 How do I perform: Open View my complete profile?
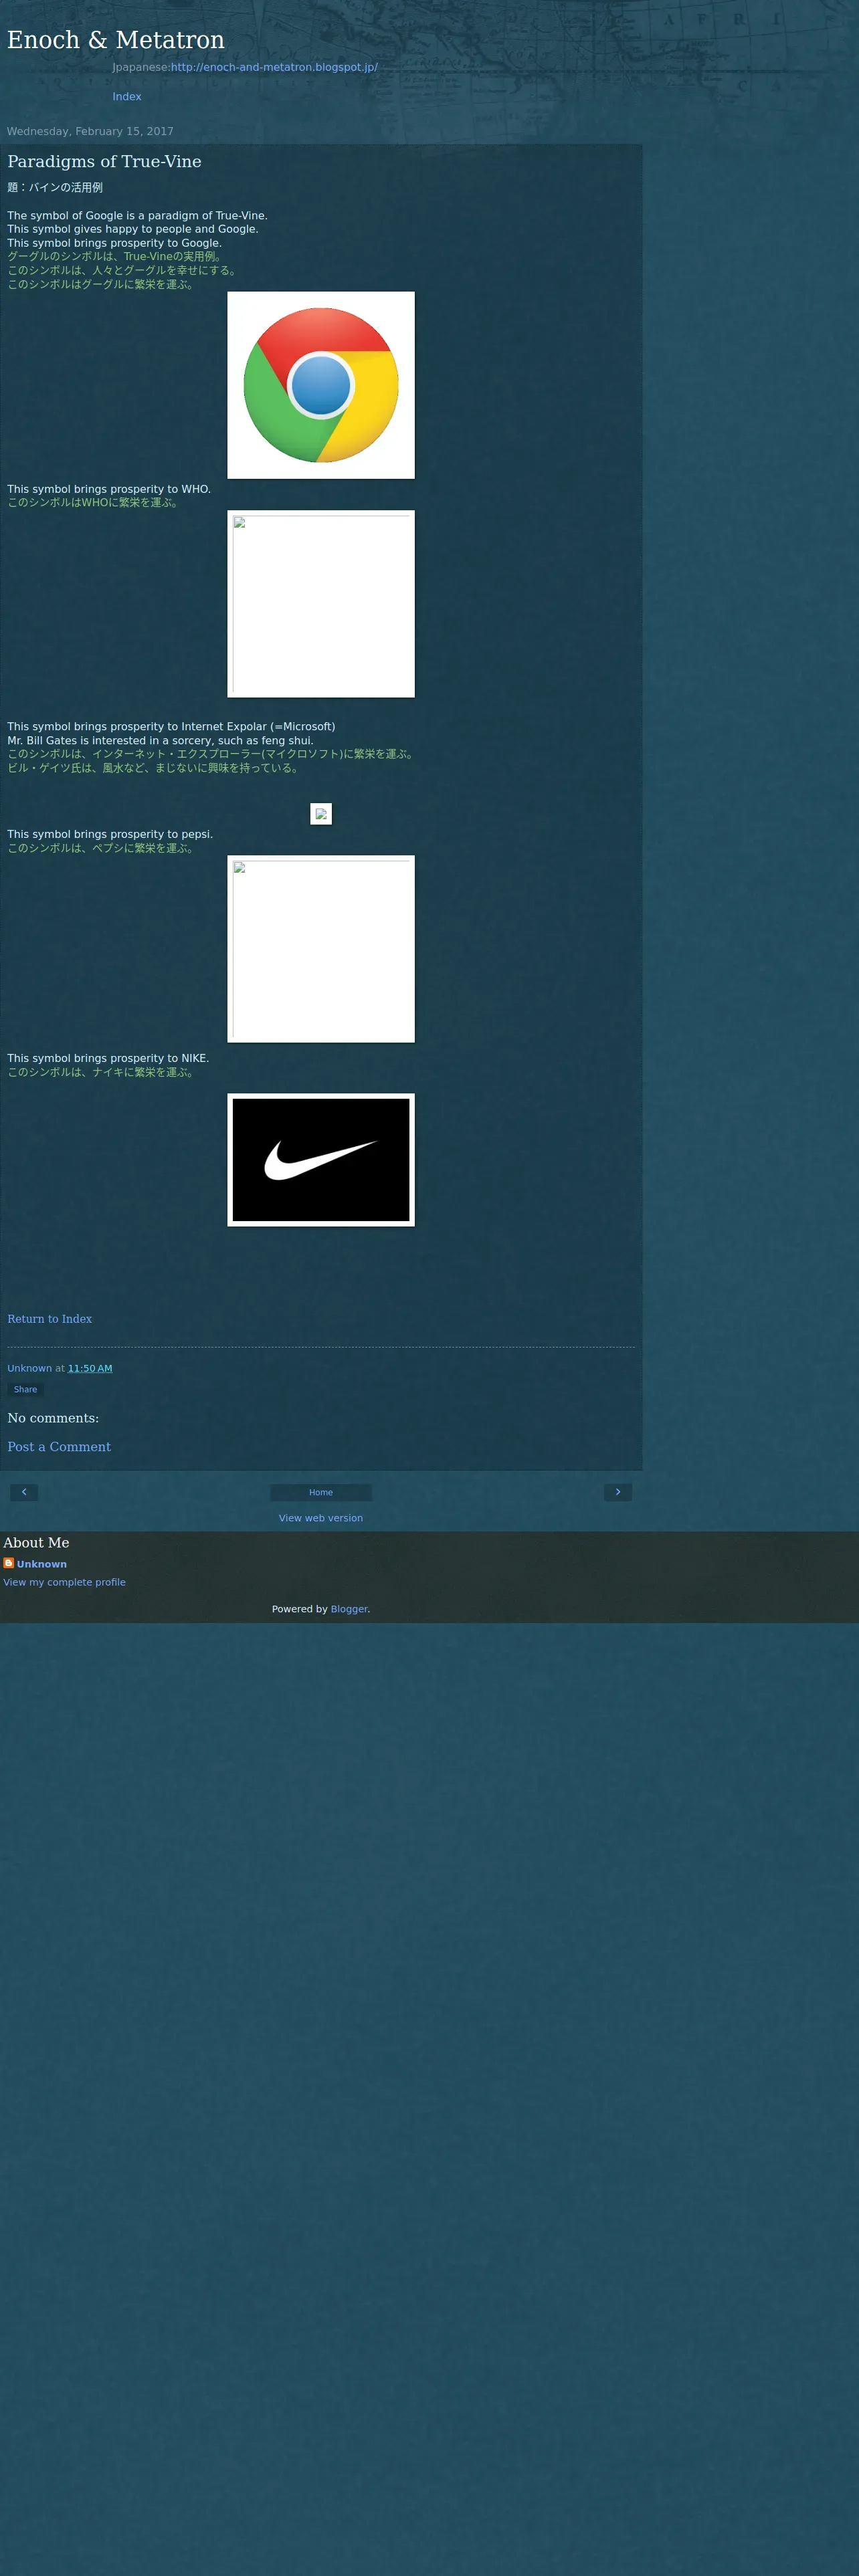(64, 1582)
